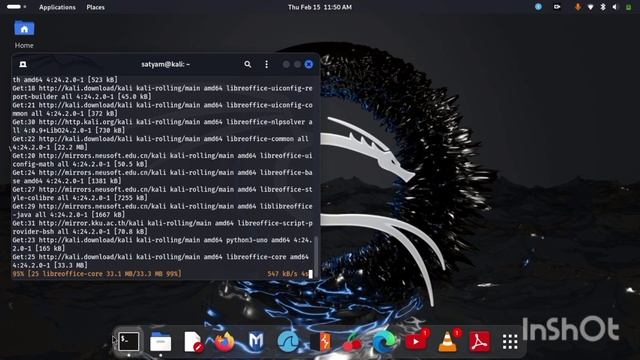The height and width of the screenshot is (360, 640).
Task: Open Microsoft Edge from the dock
Action: pyautogui.click(x=384, y=341)
